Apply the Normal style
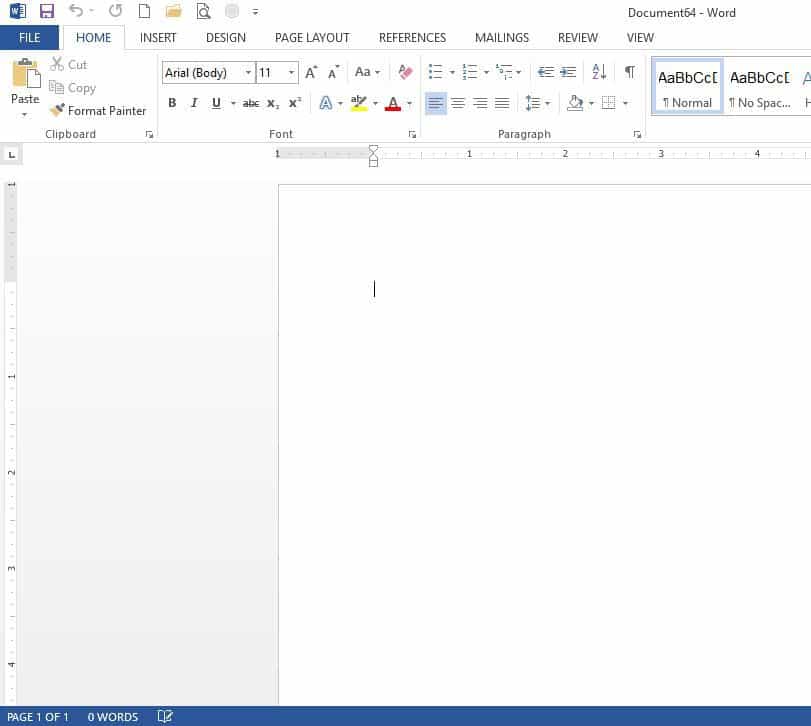This screenshot has width=811, height=726. 687,86
